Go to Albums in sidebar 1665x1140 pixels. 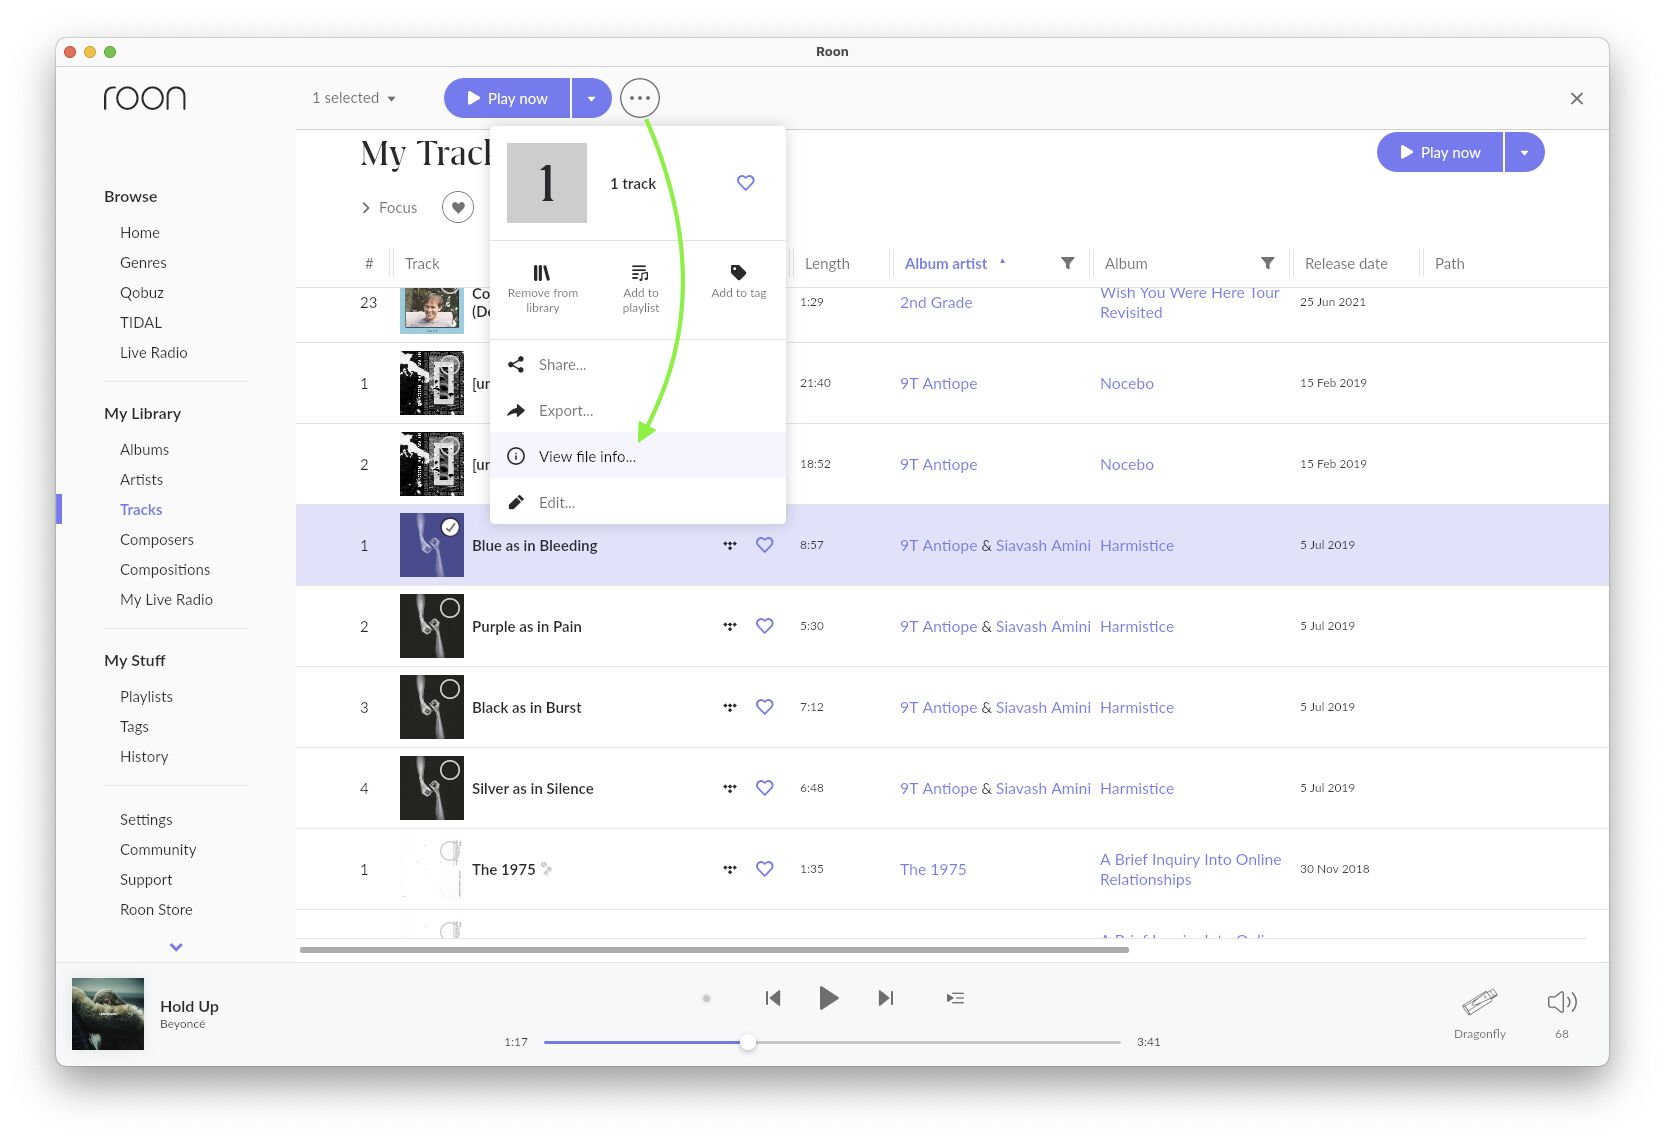[x=144, y=450]
